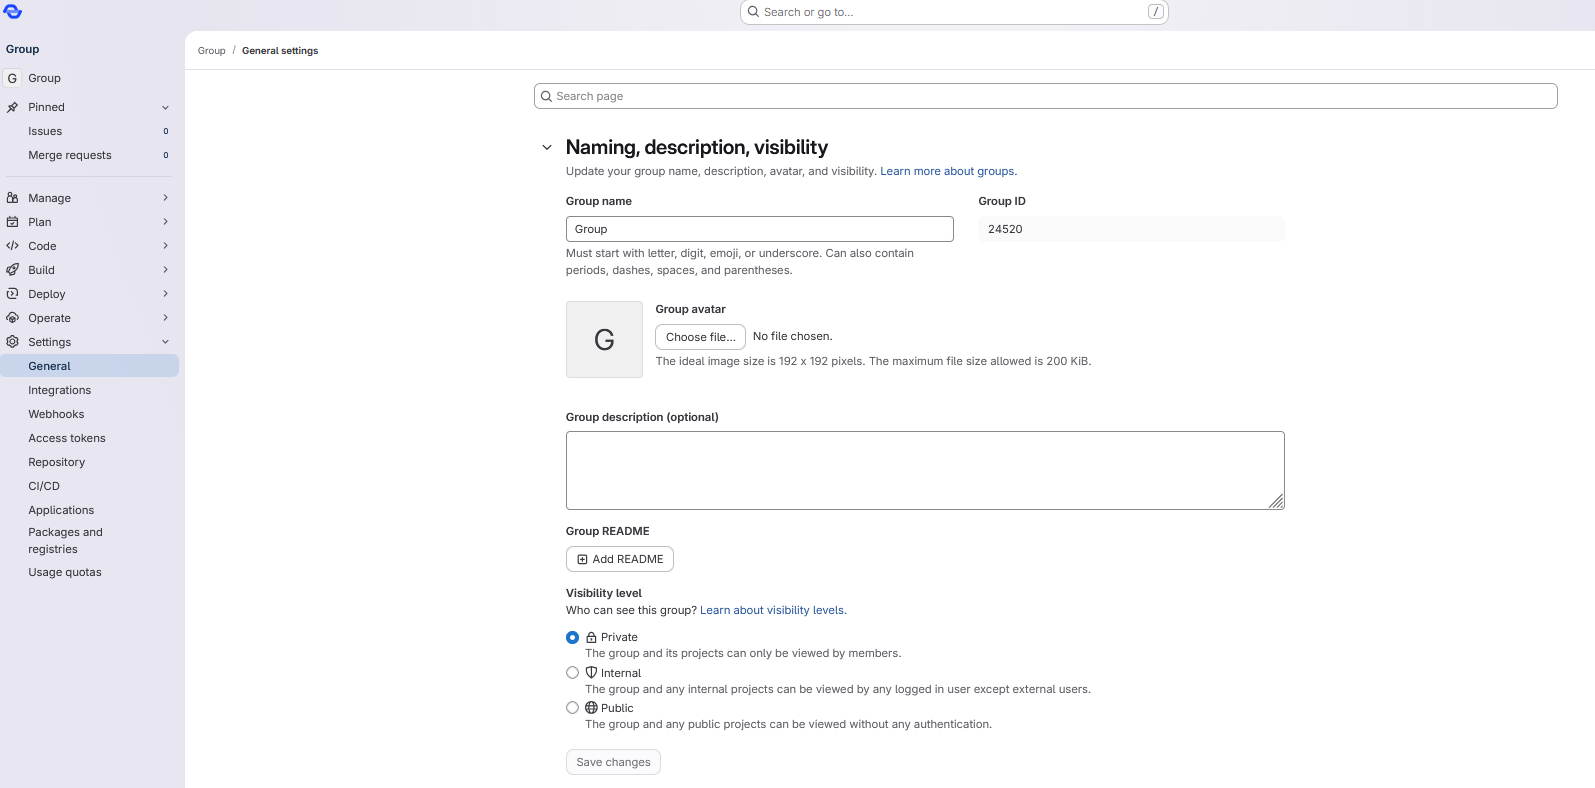Click the Group breadcrumb link
The image size is (1595, 788).
(212, 51)
